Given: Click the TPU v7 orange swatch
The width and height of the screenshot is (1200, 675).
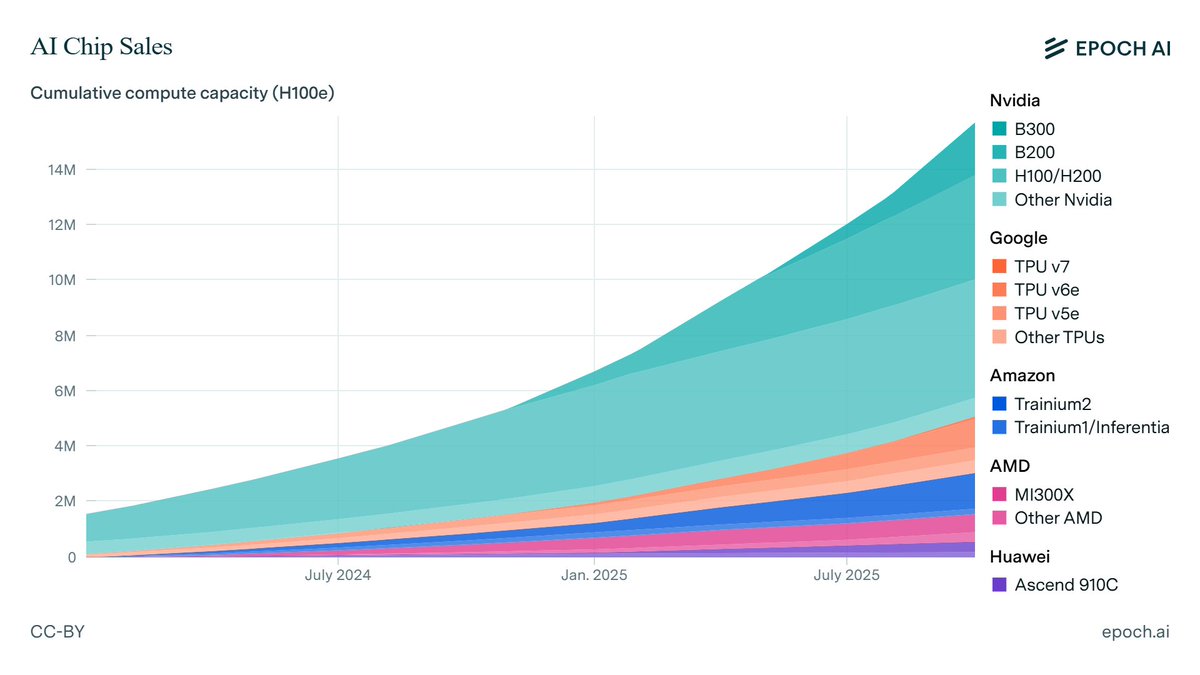Looking at the screenshot, I should [x=998, y=266].
